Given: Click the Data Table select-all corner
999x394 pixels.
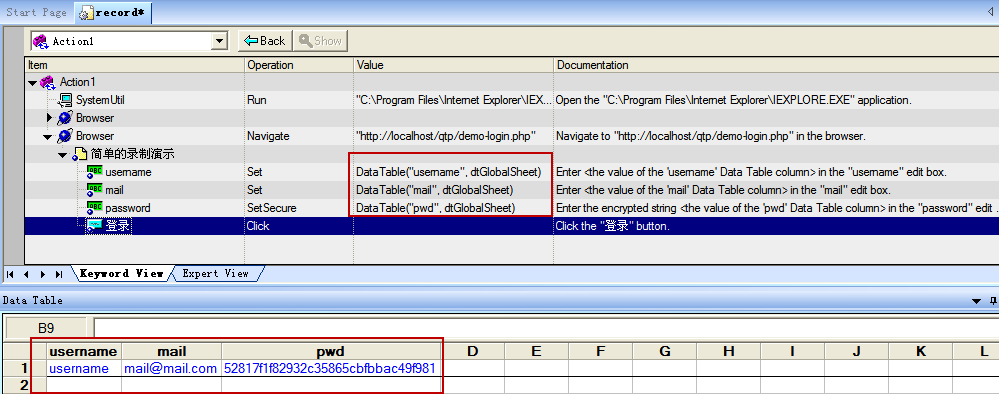Looking at the screenshot, I should [x=25, y=351].
